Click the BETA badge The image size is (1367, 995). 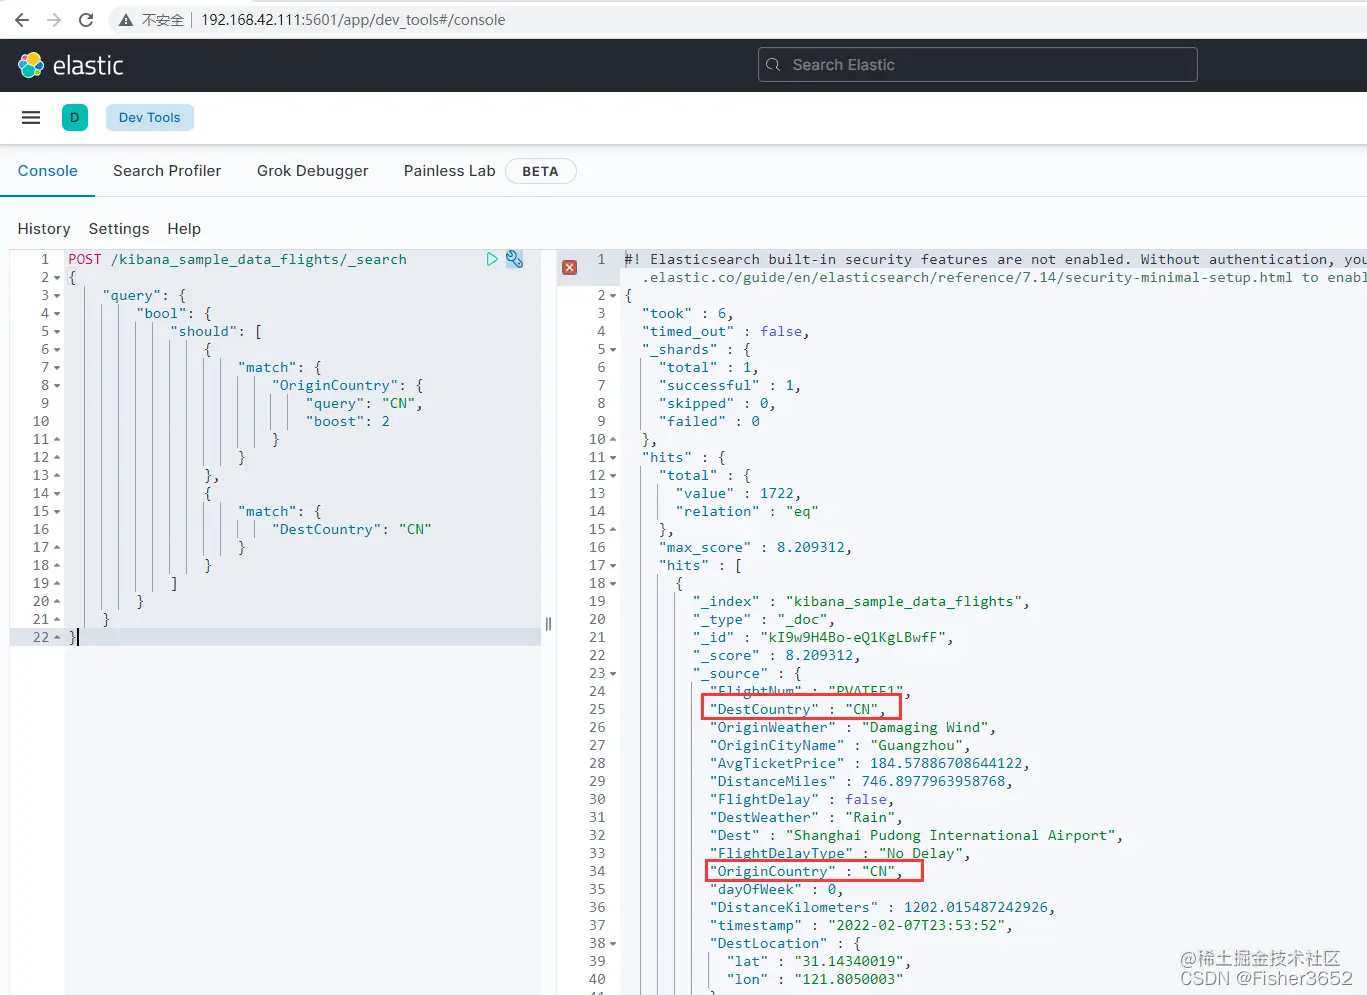[x=540, y=171]
